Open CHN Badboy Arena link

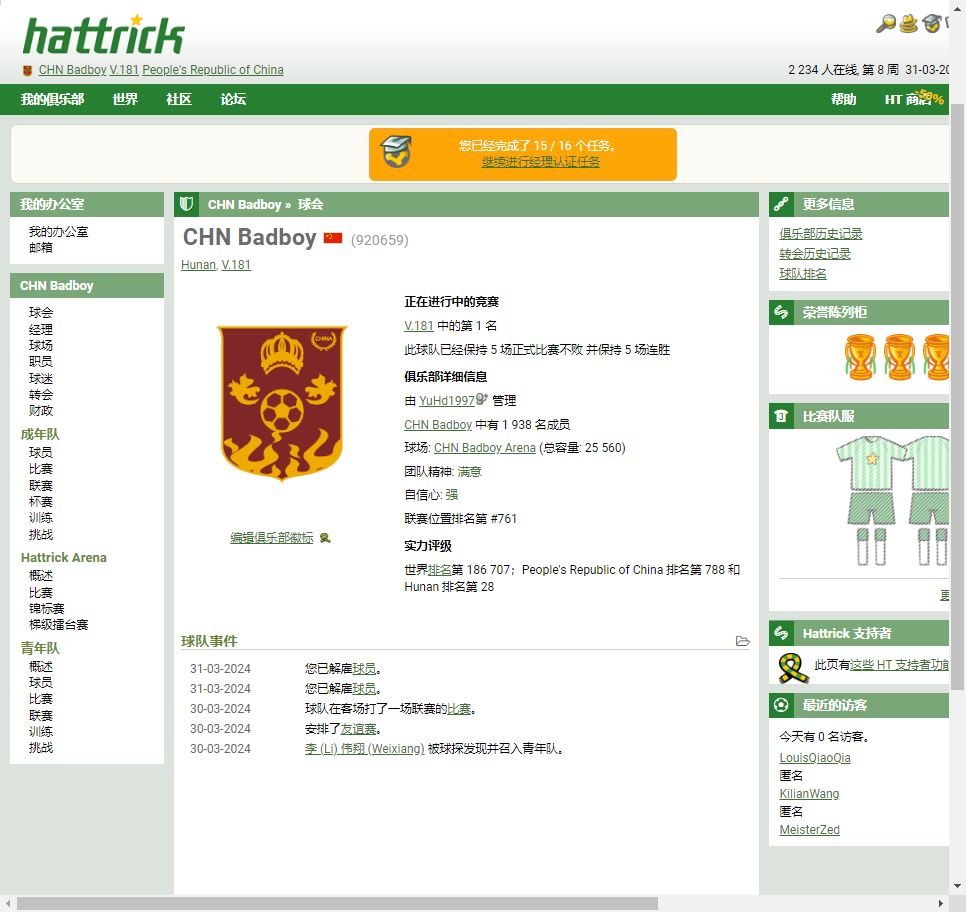point(485,448)
